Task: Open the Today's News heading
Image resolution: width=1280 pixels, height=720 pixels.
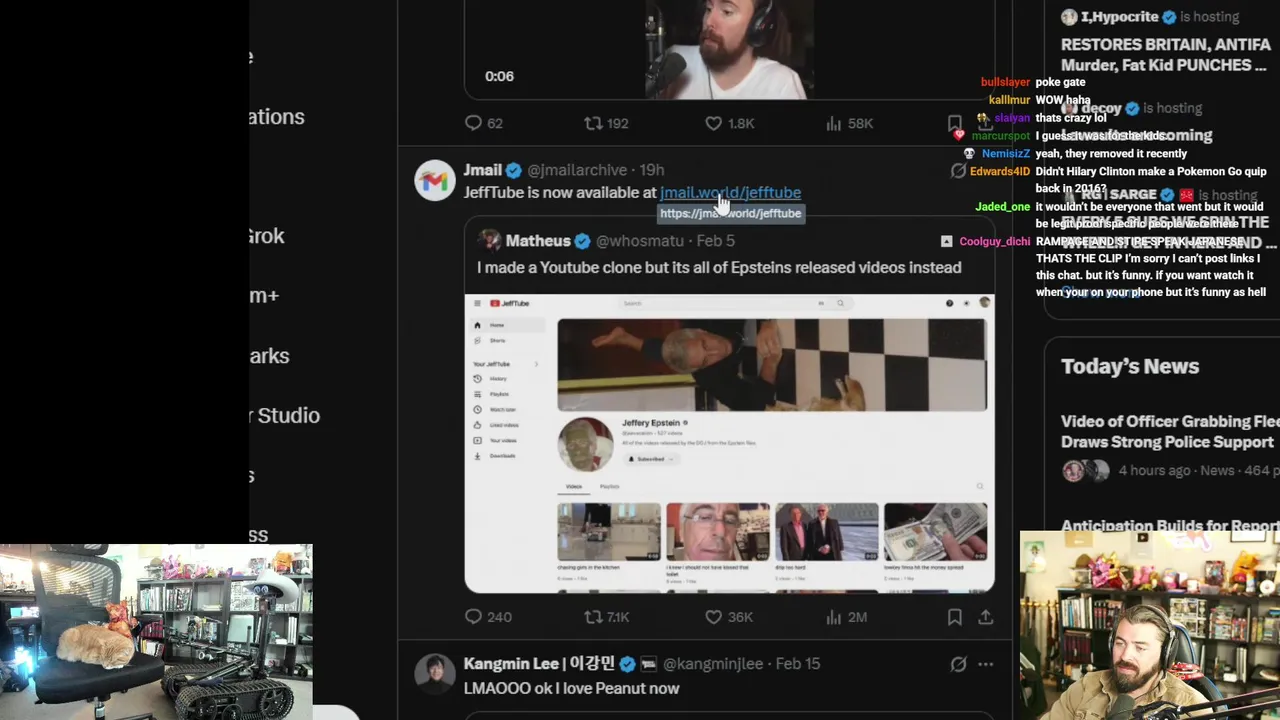Action: pyautogui.click(x=1130, y=366)
